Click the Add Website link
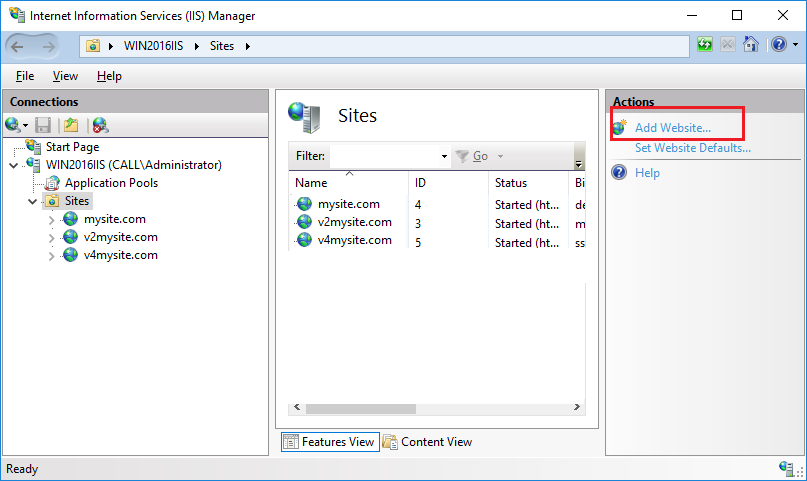The width and height of the screenshot is (807, 481). click(x=673, y=128)
